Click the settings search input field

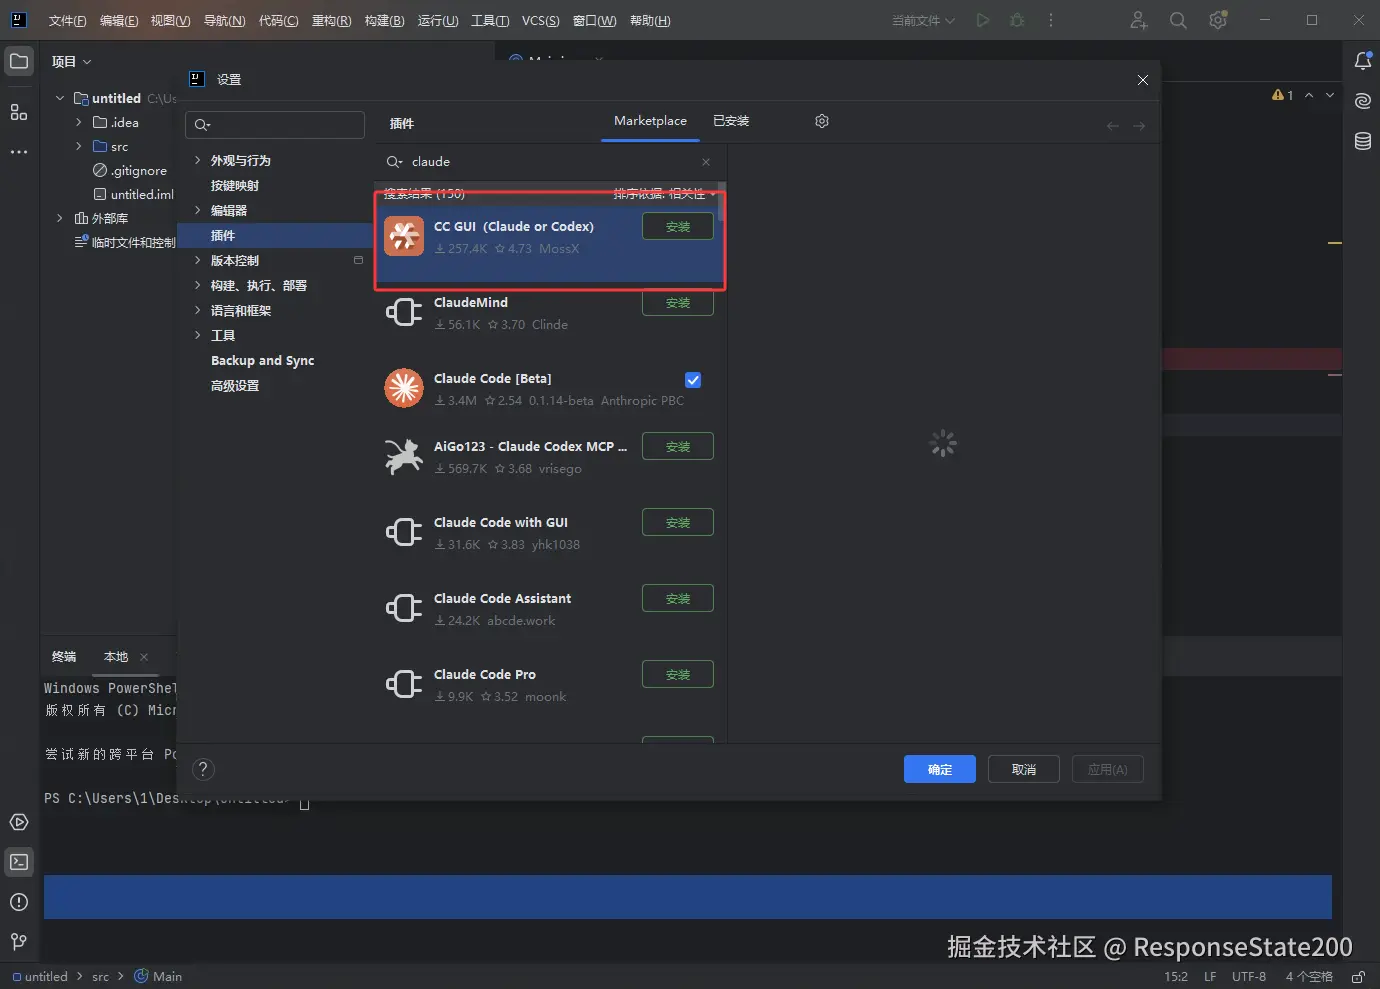(275, 125)
